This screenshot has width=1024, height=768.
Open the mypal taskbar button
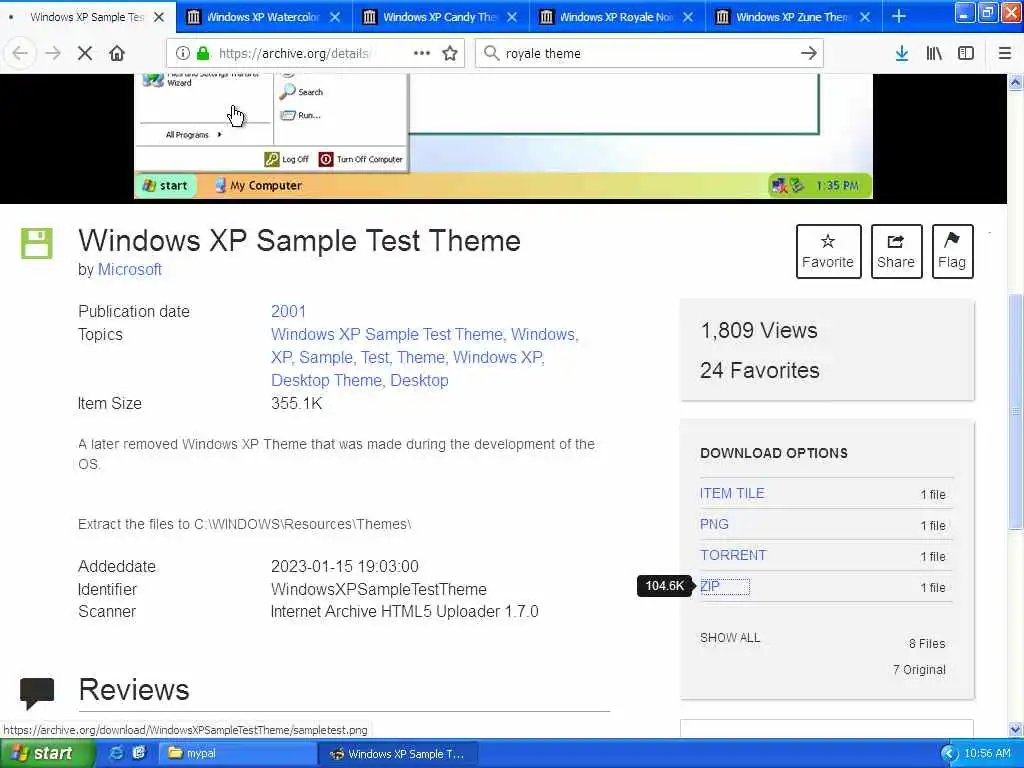pyautogui.click(x=238, y=754)
